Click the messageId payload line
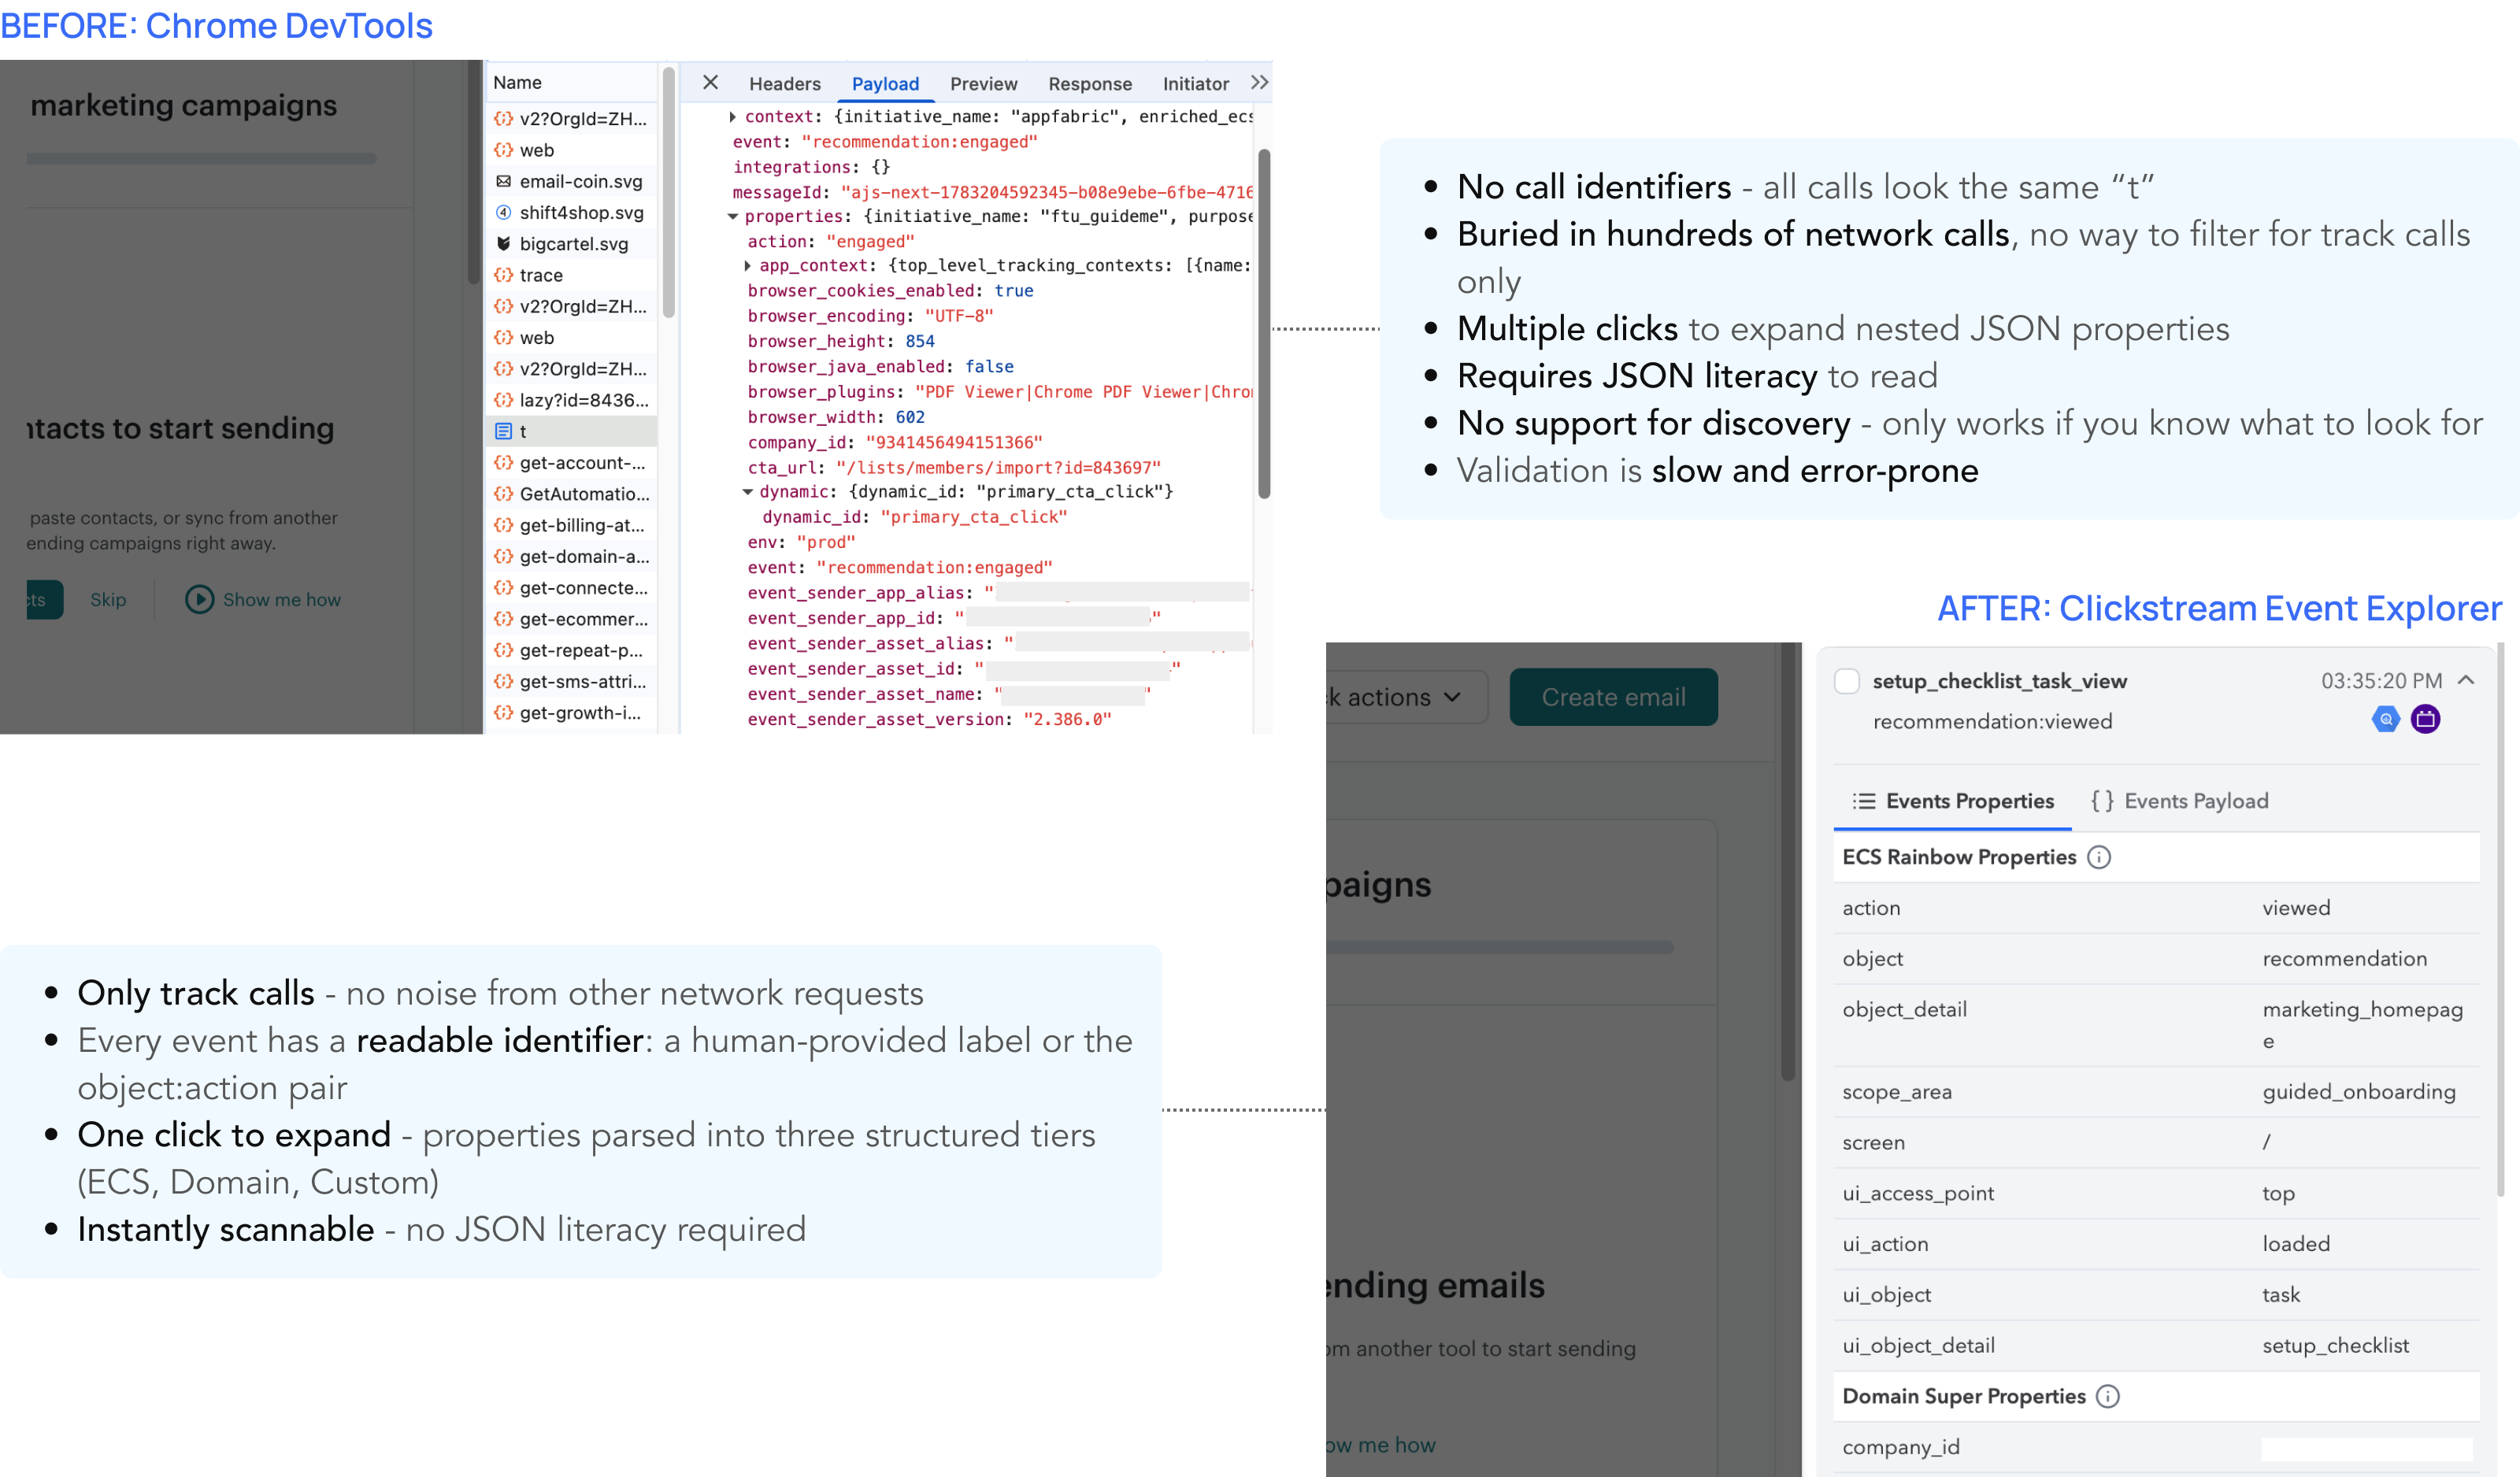The height and width of the screenshot is (1477, 2520). click(x=992, y=192)
